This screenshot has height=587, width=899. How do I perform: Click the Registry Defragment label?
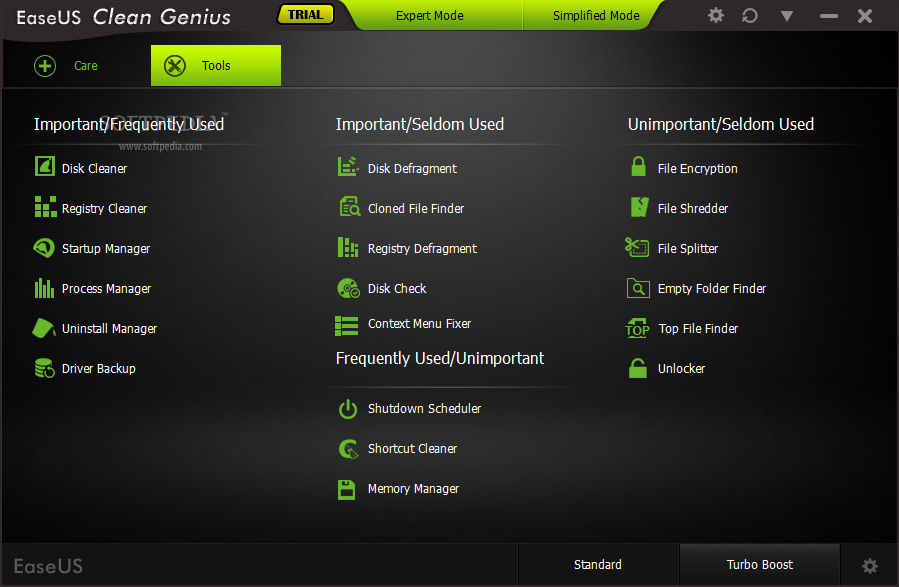point(423,249)
